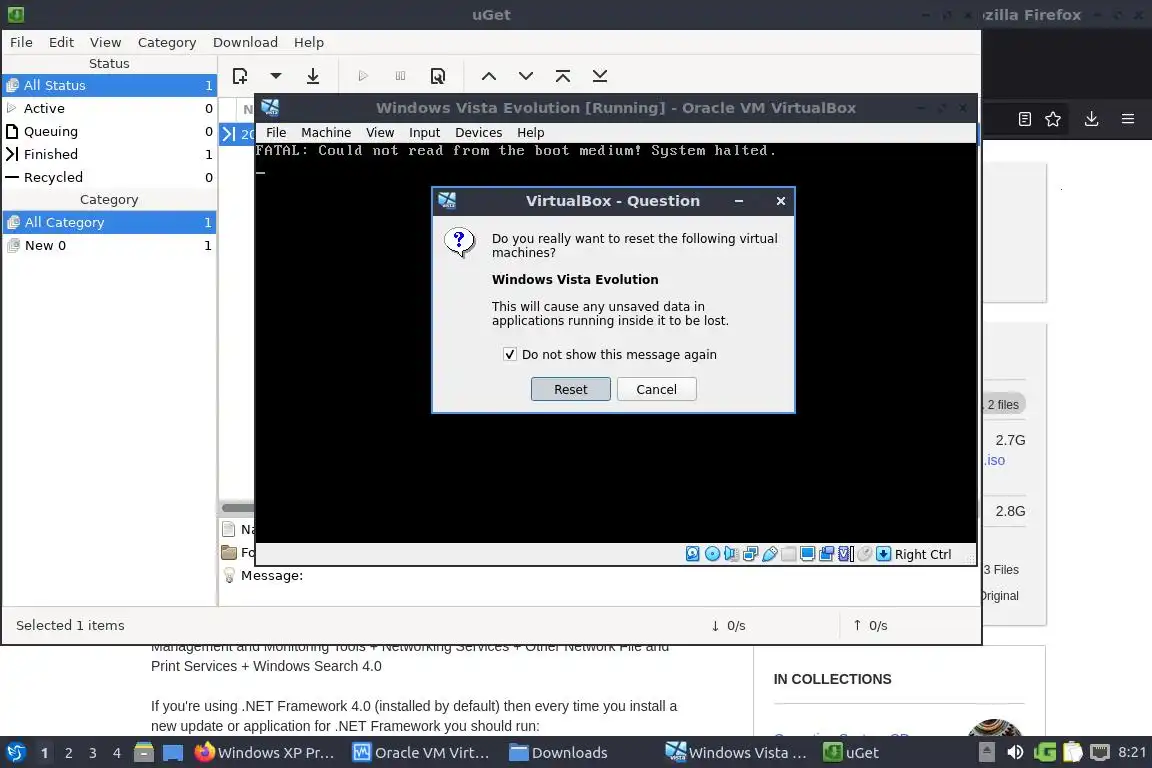Click the uGet start (play) toolbar icon
1152x768 pixels.
pos(363,76)
